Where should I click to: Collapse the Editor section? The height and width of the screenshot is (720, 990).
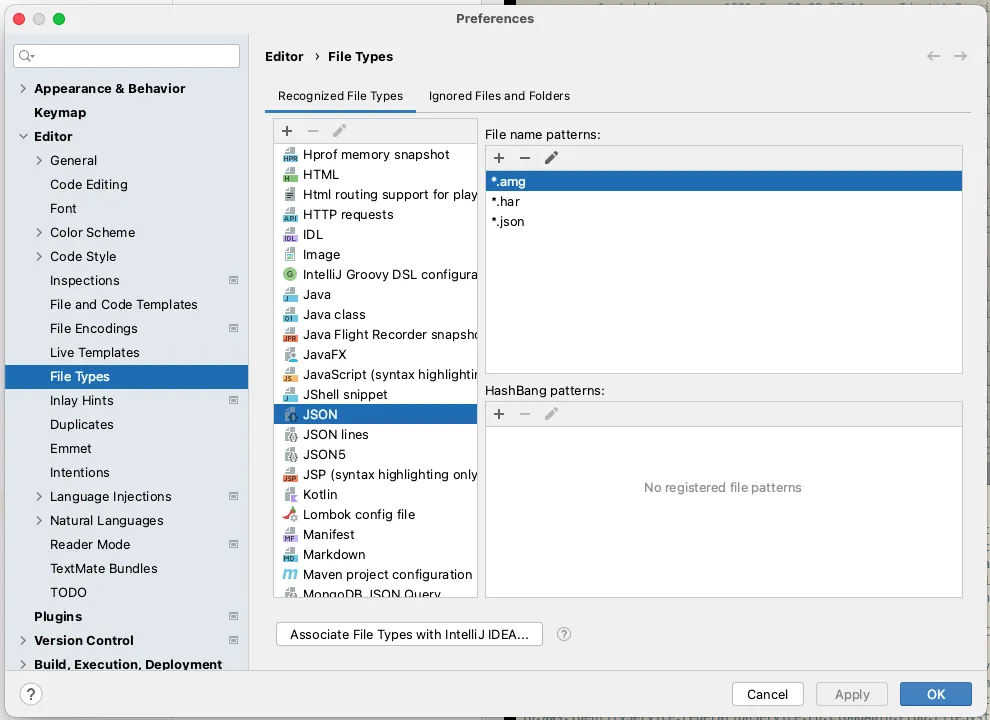pos(23,137)
